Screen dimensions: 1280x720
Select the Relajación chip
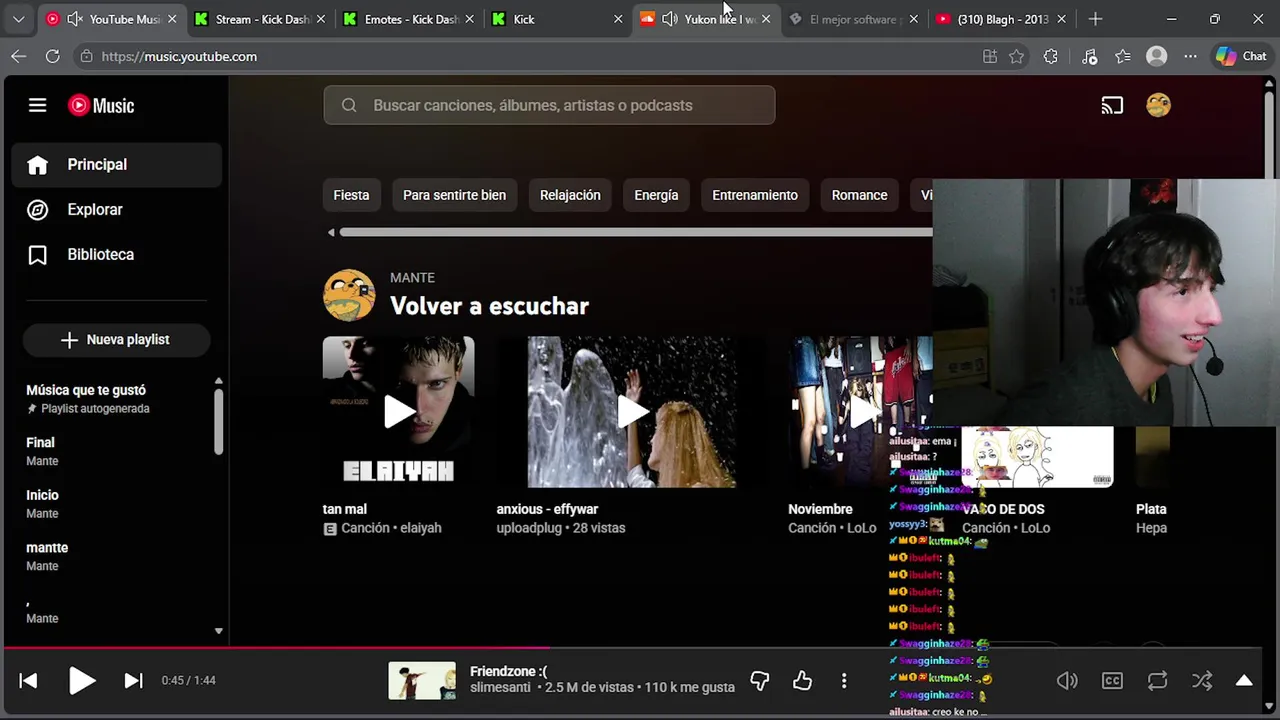point(570,195)
